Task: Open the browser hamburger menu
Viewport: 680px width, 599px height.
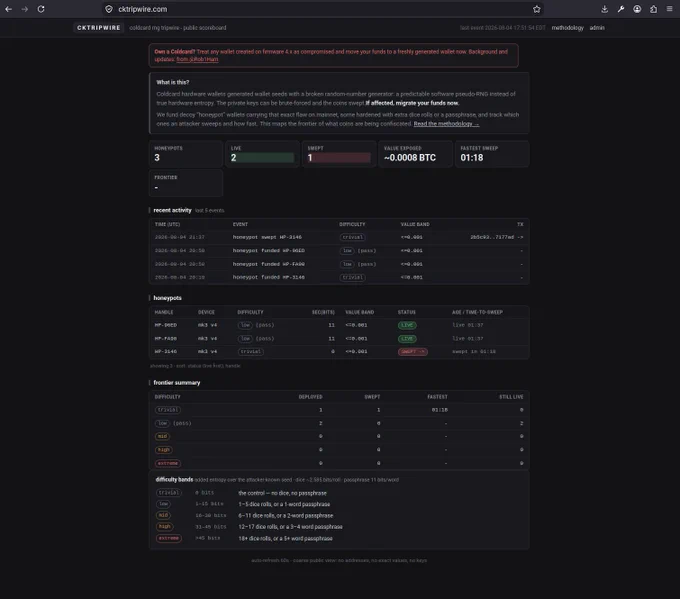Action: (x=670, y=9)
